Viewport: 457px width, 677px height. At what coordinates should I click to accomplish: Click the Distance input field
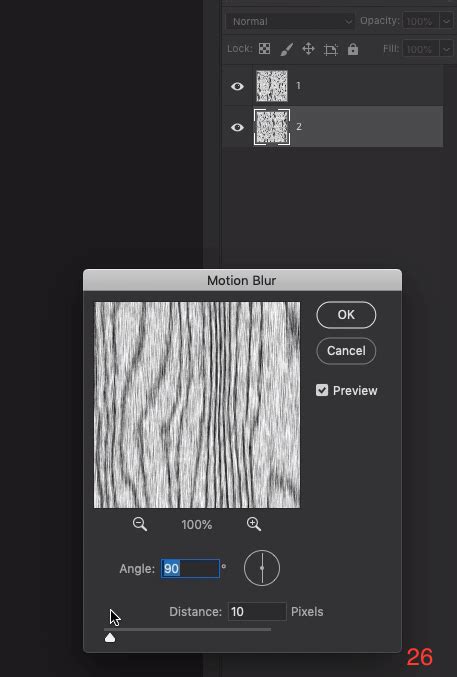tap(257, 611)
